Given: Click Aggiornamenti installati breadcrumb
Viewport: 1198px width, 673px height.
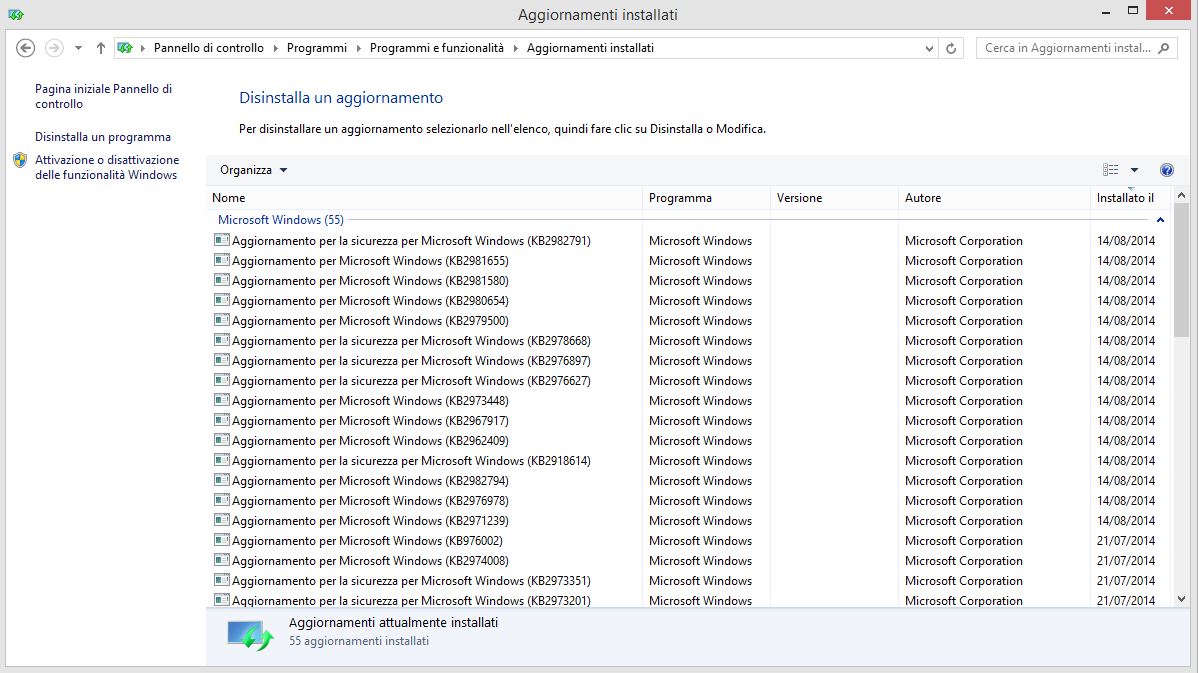Looking at the screenshot, I should click(590, 48).
